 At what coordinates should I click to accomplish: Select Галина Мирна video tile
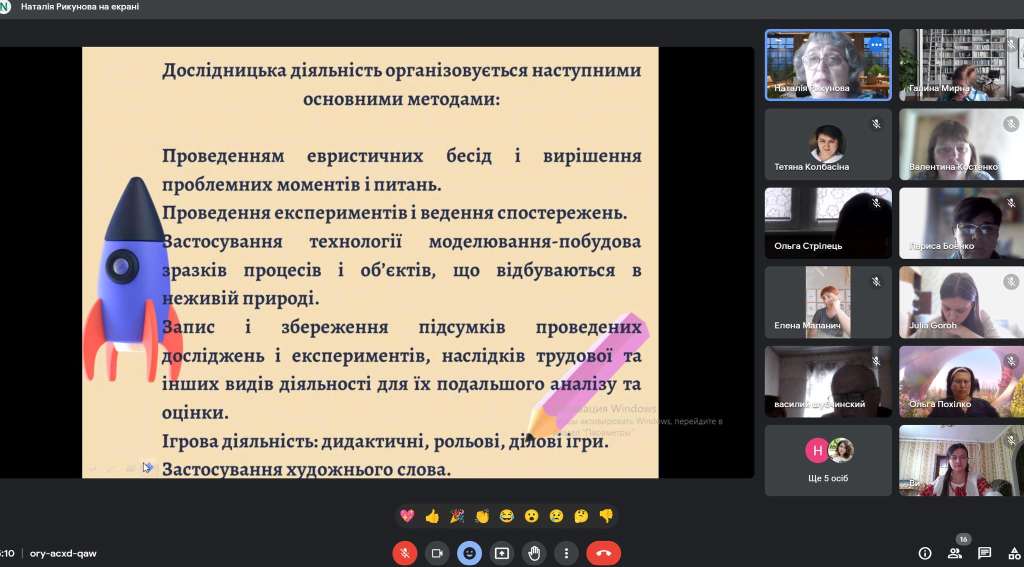961,65
